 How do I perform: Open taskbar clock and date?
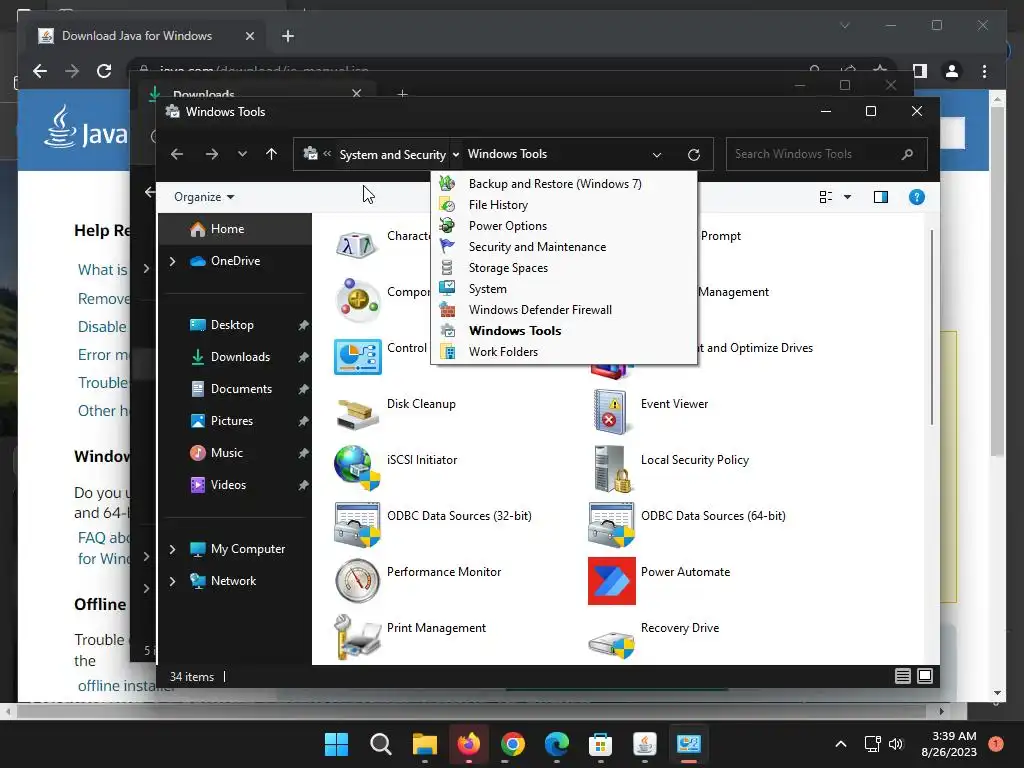pos(949,744)
